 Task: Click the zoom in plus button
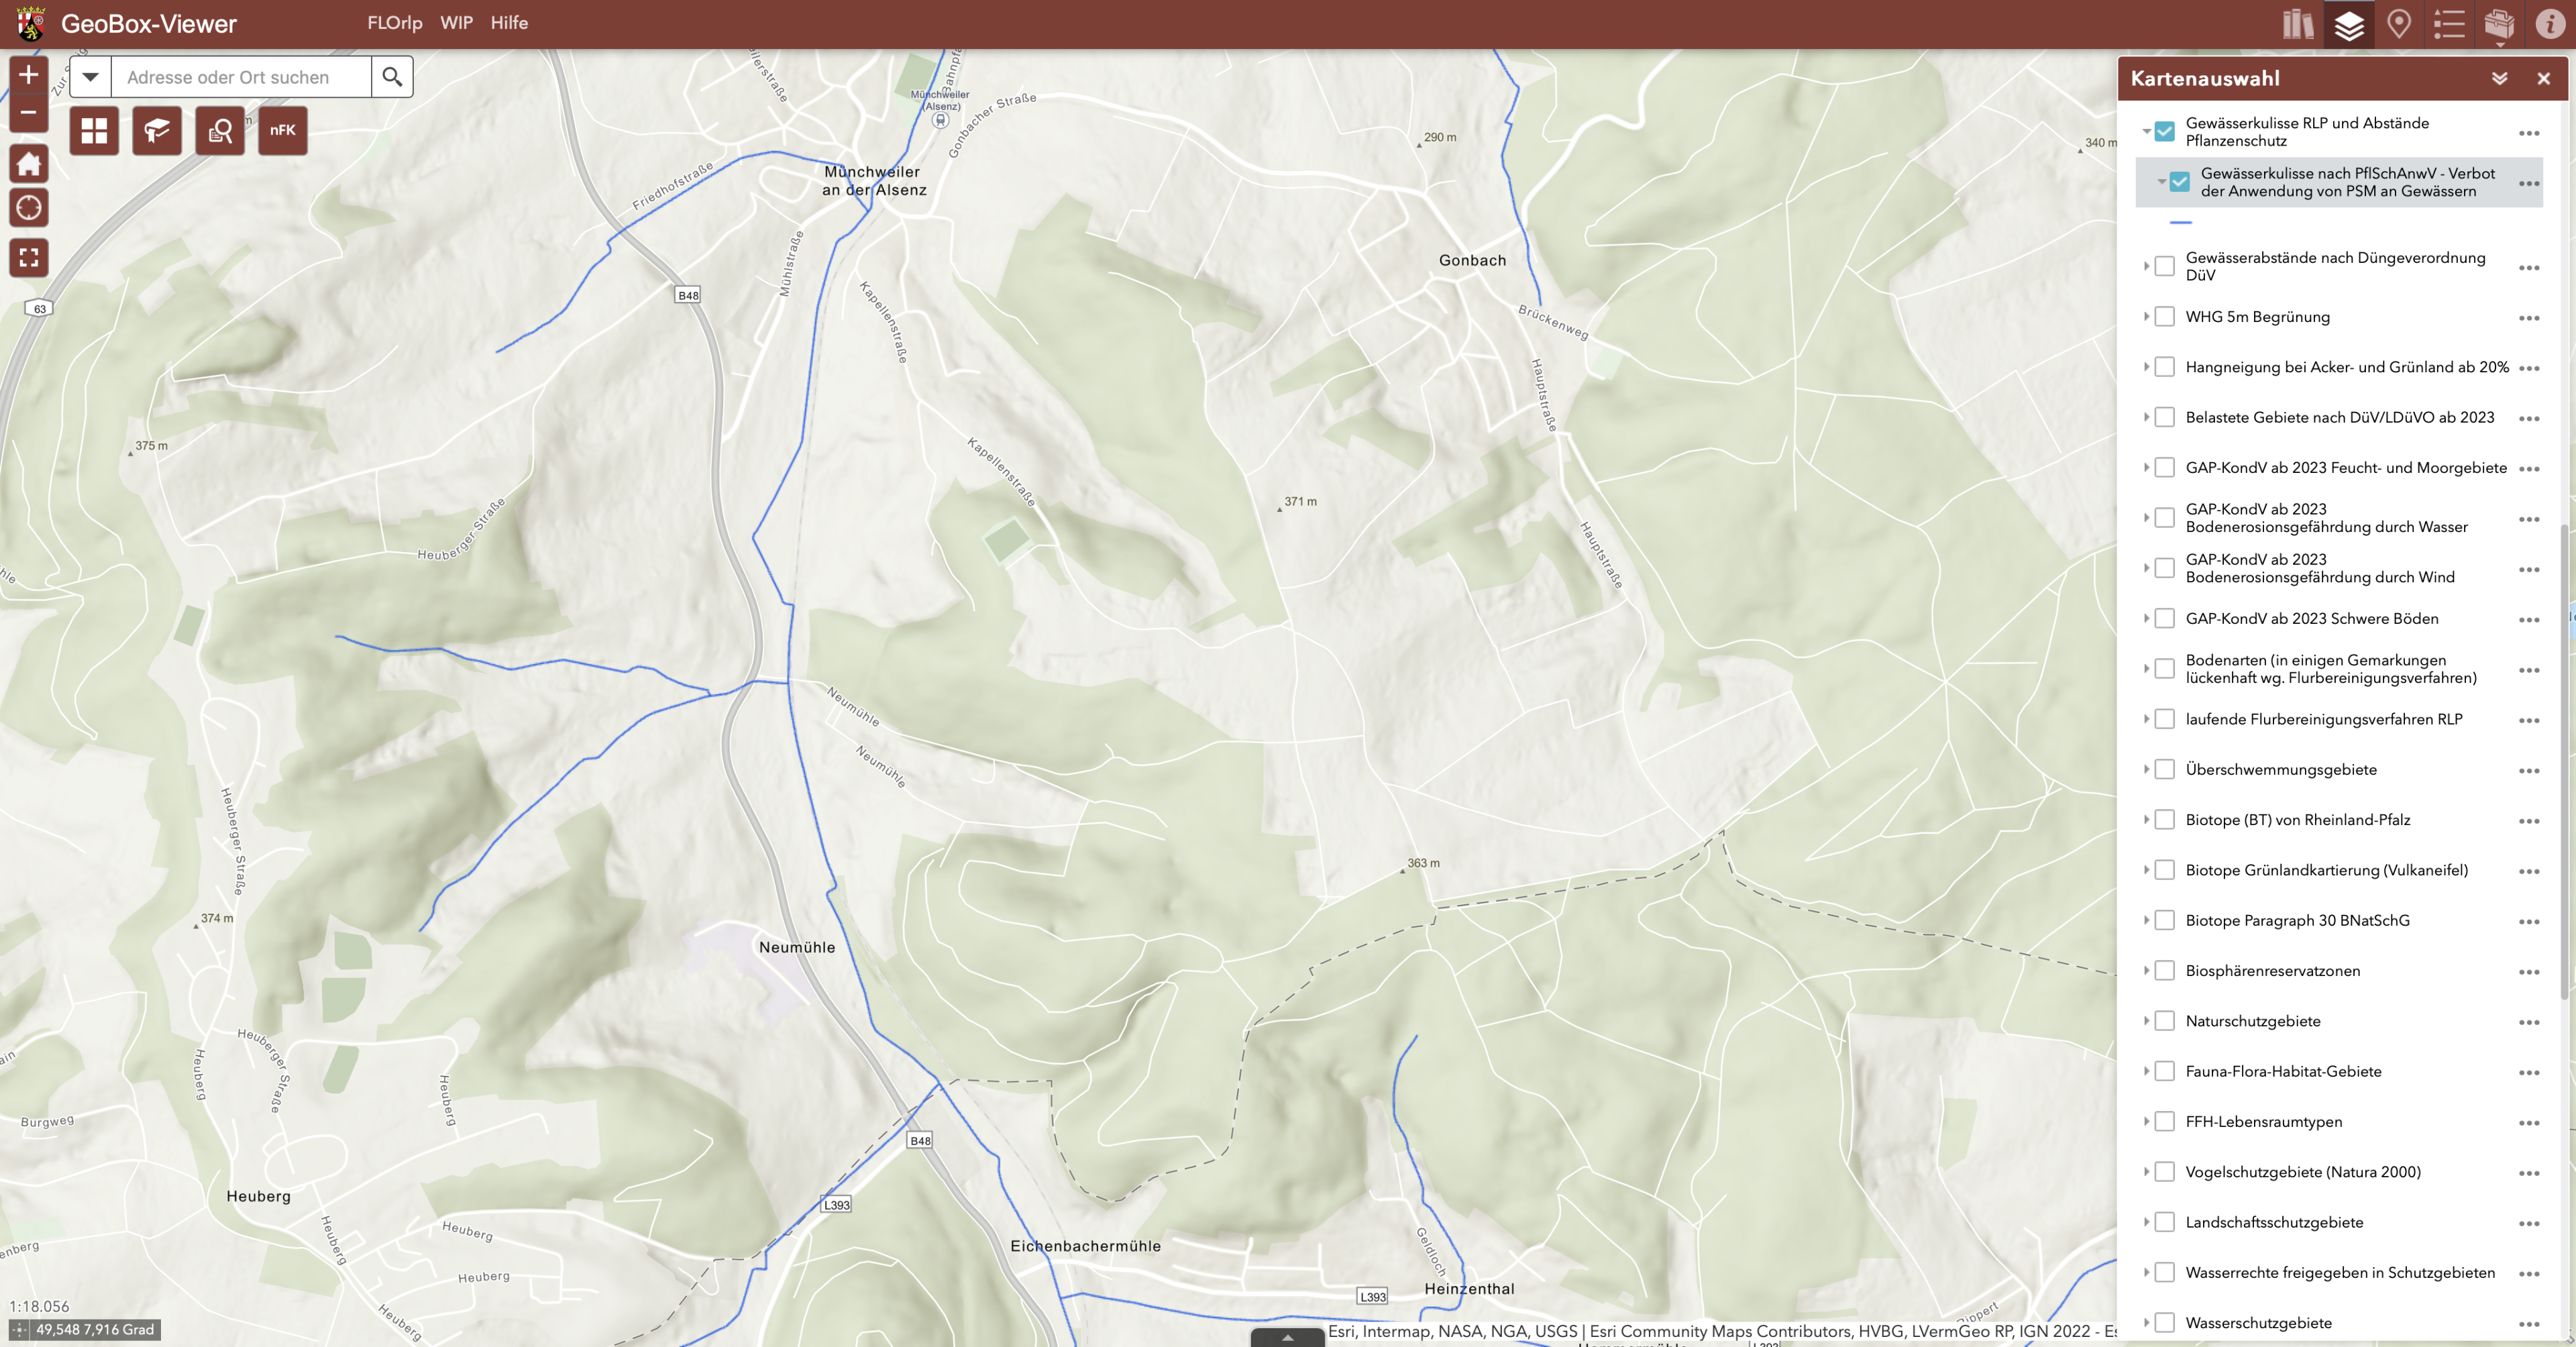click(x=28, y=75)
